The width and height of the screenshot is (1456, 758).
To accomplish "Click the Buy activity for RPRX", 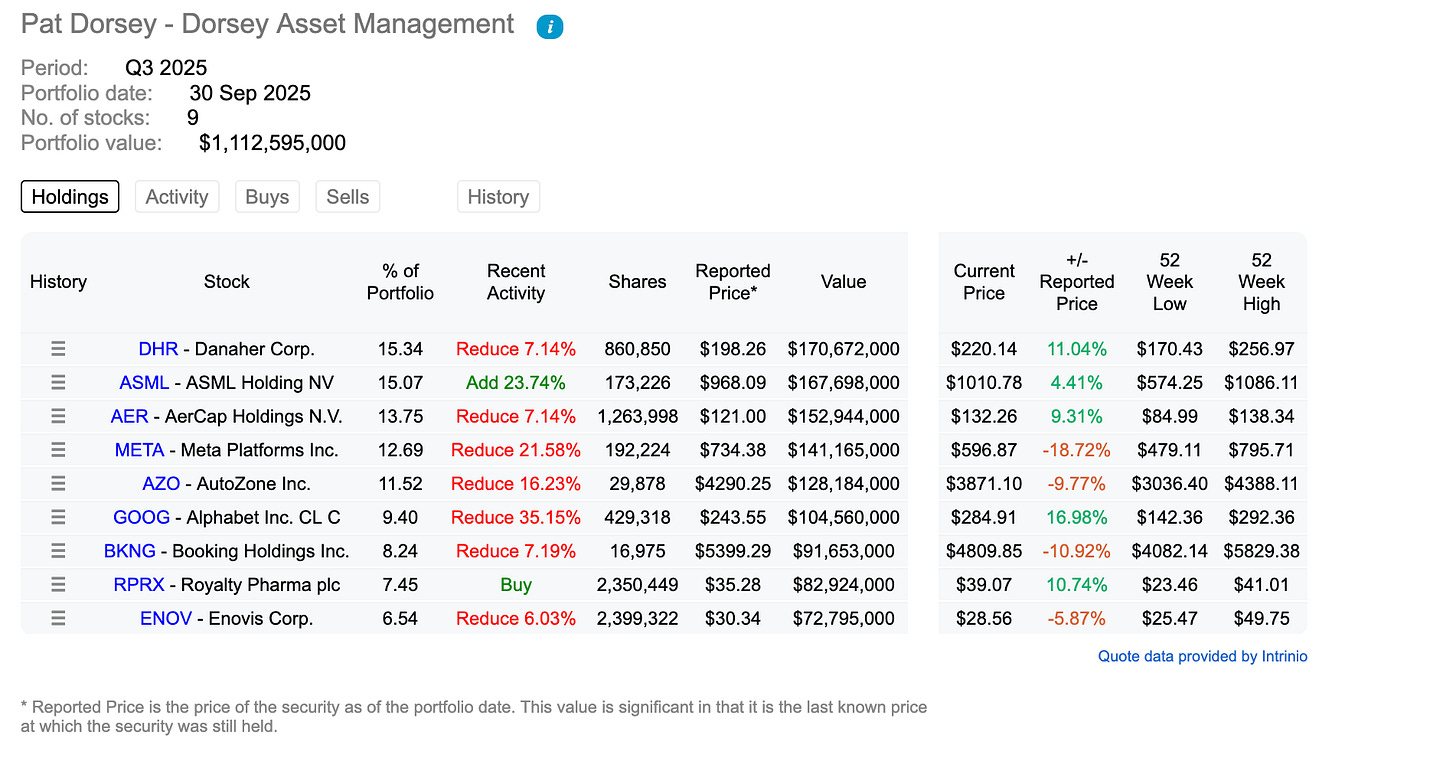I will (516, 585).
